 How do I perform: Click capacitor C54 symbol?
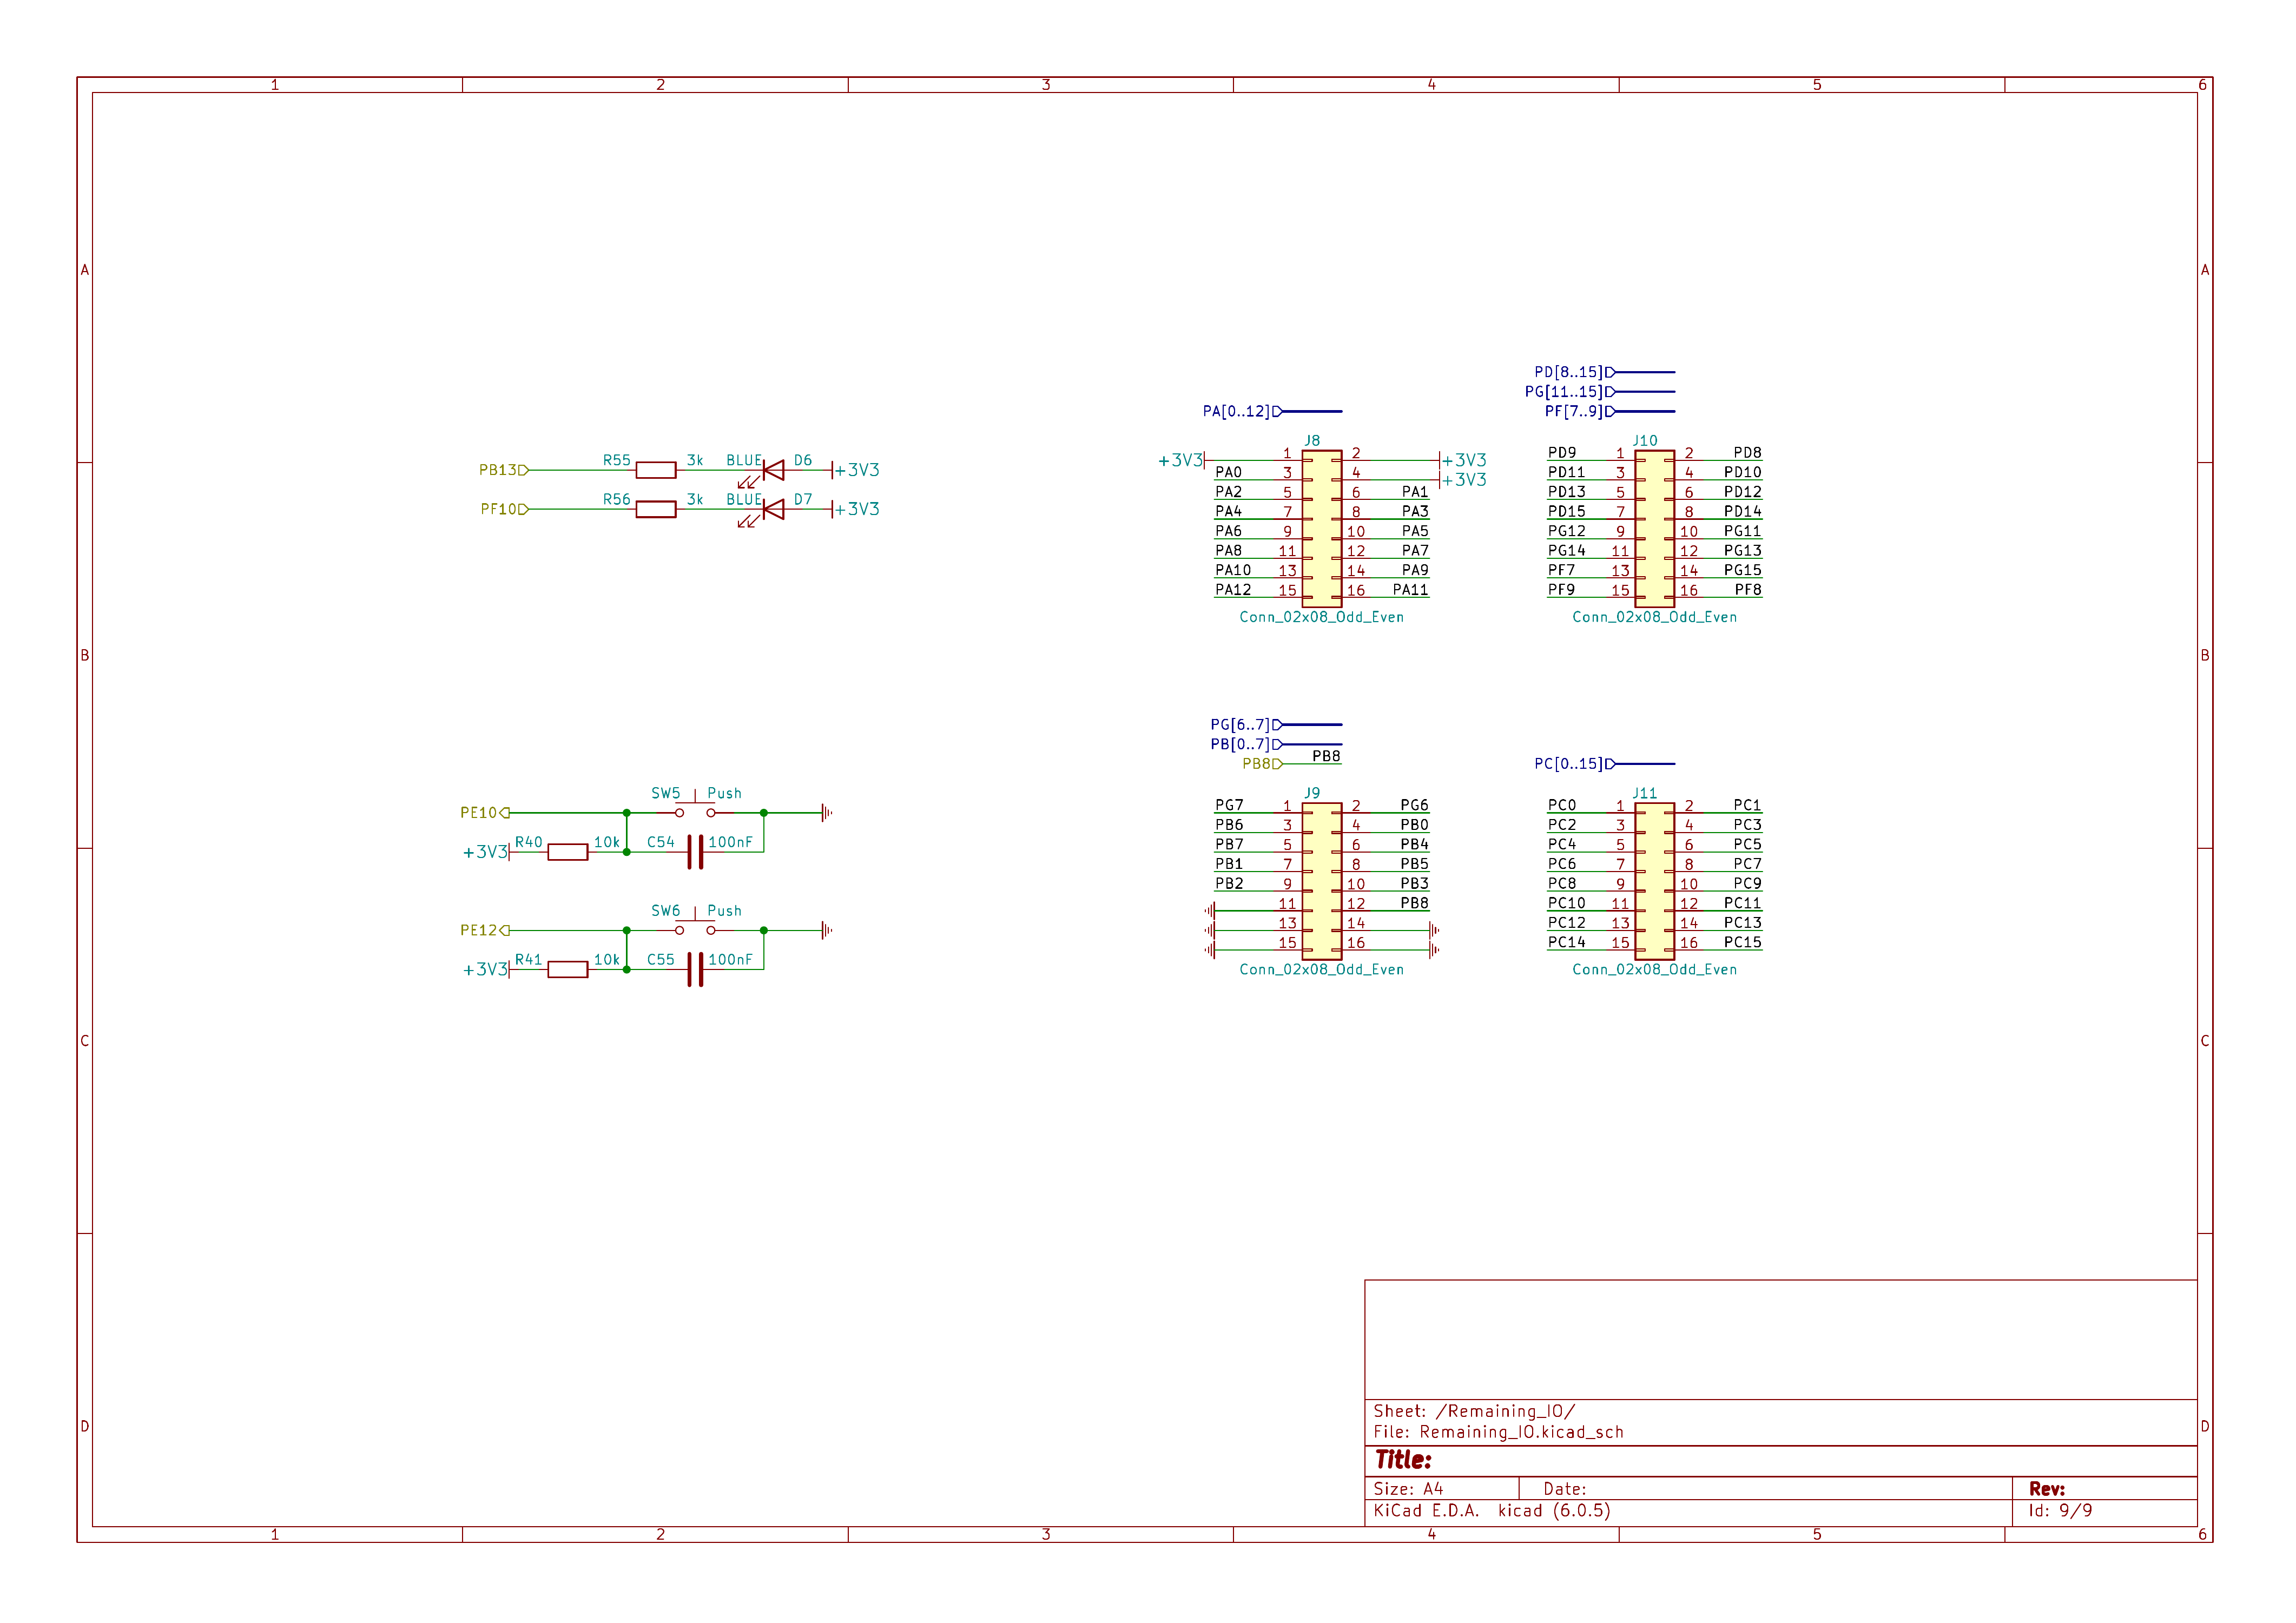pyautogui.click(x=695, y=852)
